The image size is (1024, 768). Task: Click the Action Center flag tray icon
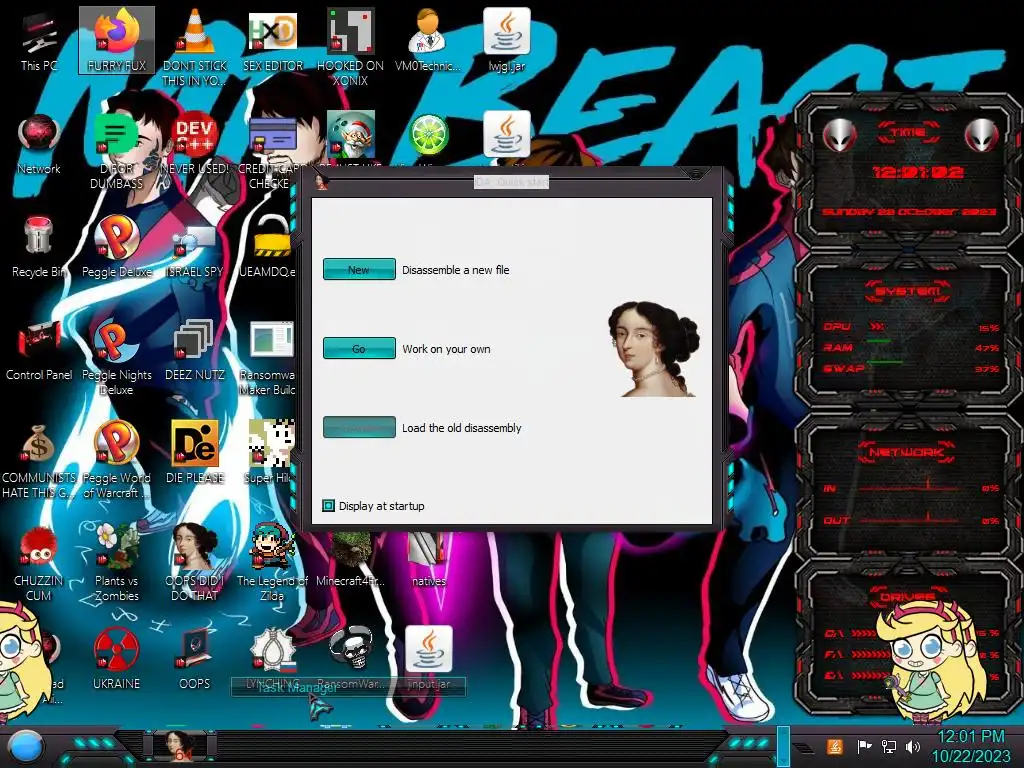(864, 746)
